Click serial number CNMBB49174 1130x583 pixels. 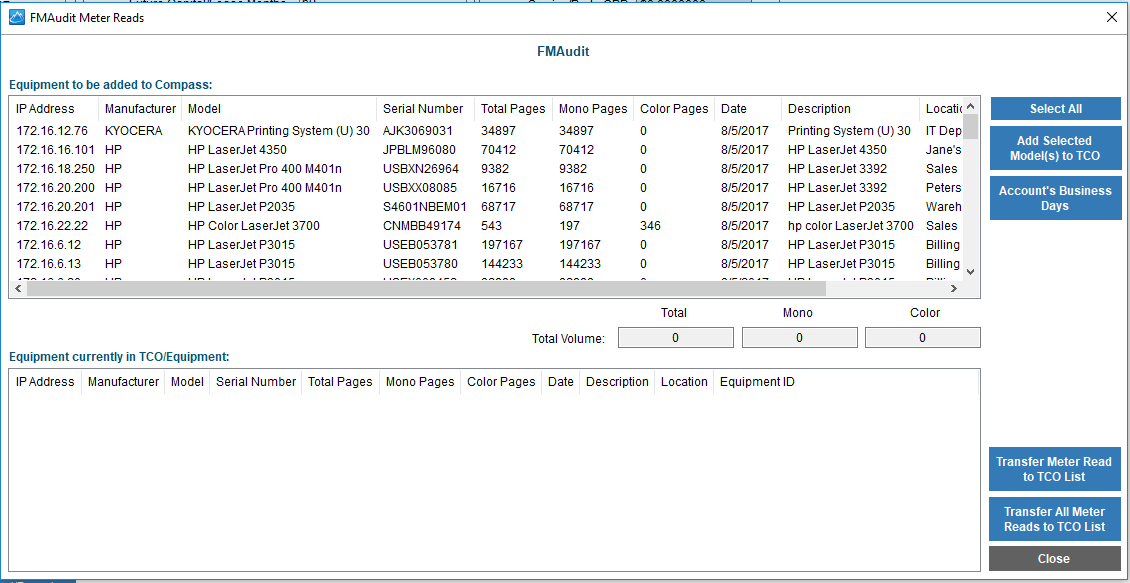pos(422,226)
